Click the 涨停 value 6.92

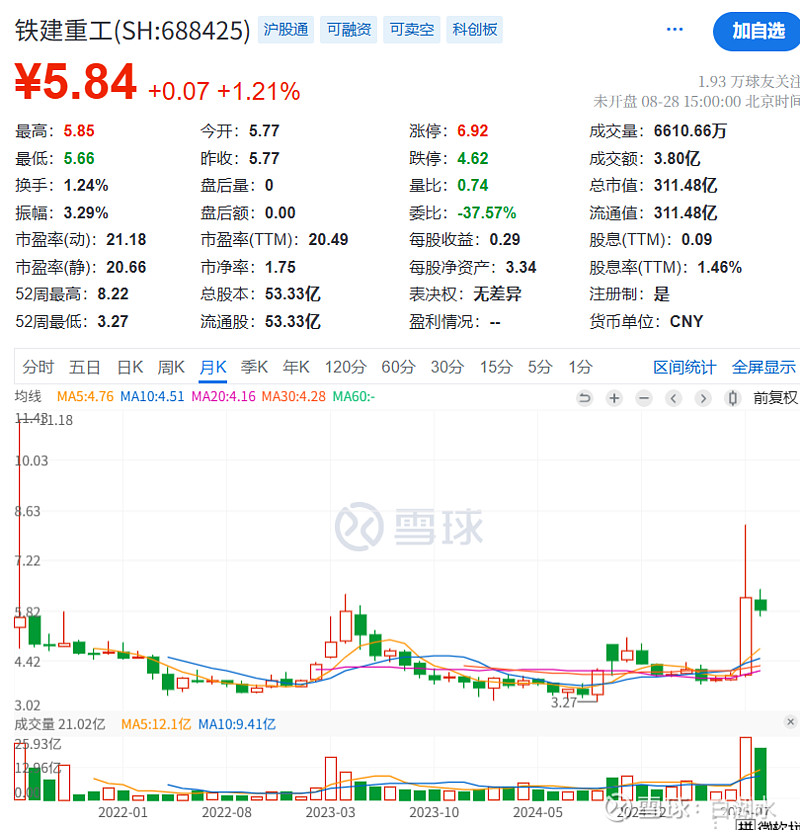coord(473,131)
